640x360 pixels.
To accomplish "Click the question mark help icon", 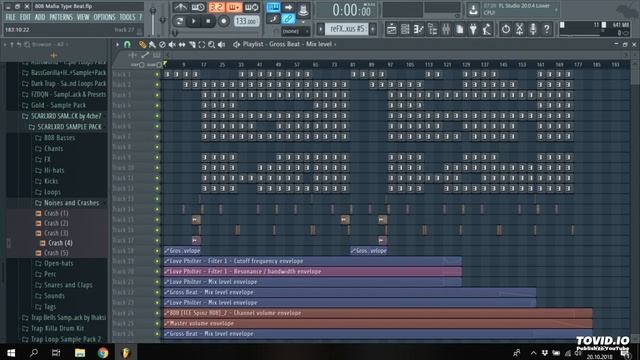I will [x=547, y=29].
